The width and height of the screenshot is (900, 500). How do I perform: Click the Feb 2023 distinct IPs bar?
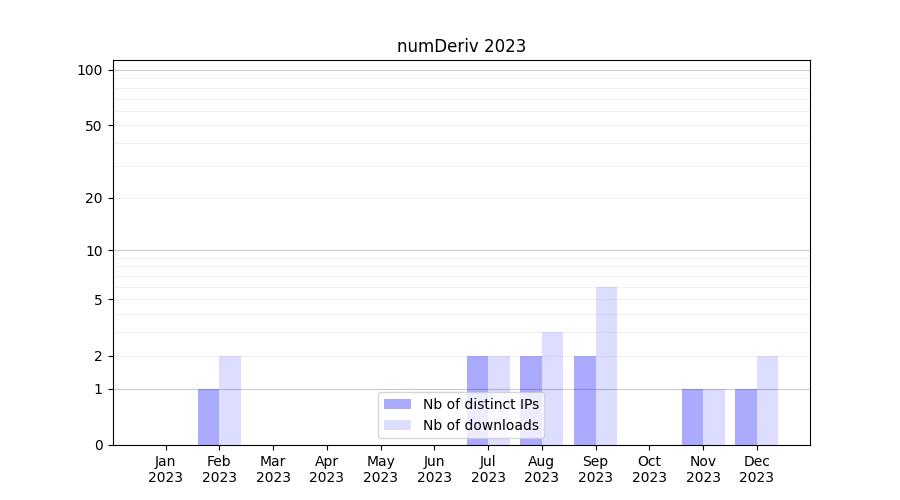pos(208,417)
